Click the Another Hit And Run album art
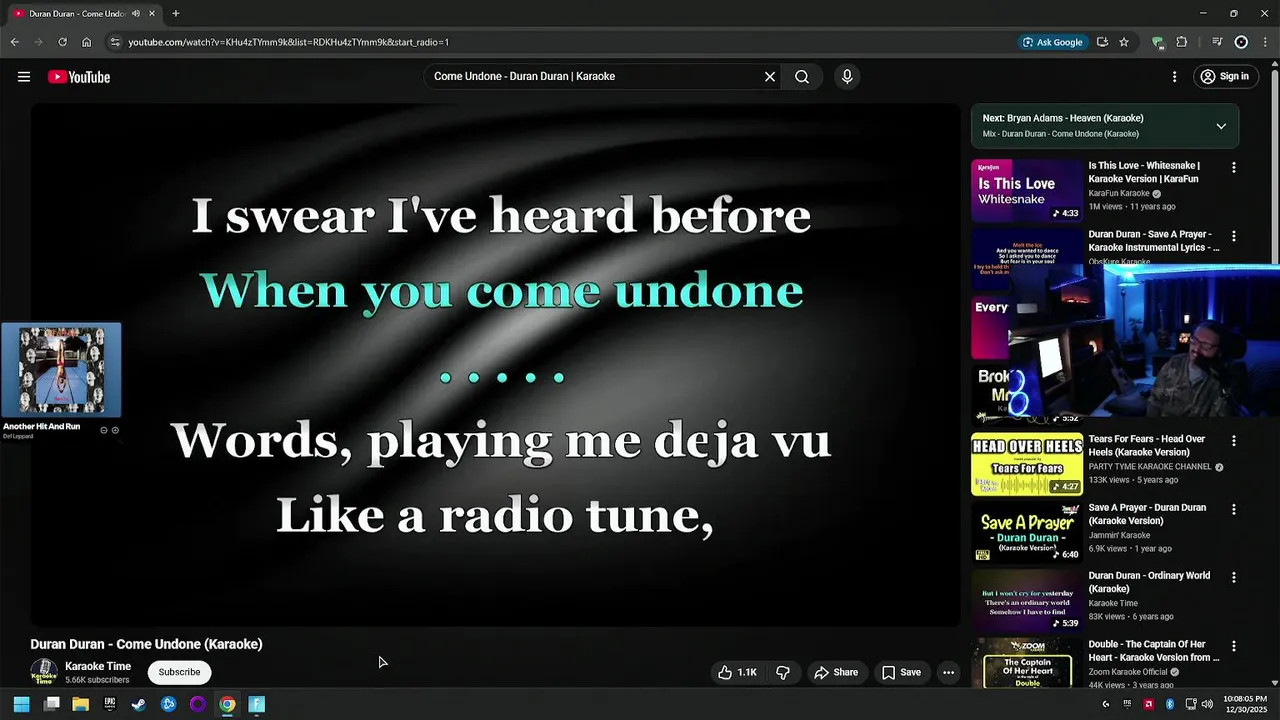Screen dimensions: 1280x720 (x=61, y=370)
